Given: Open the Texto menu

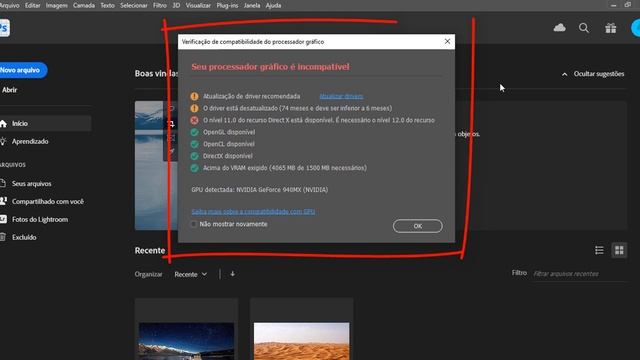Looking at the screenshot, I should coord(107,5).
